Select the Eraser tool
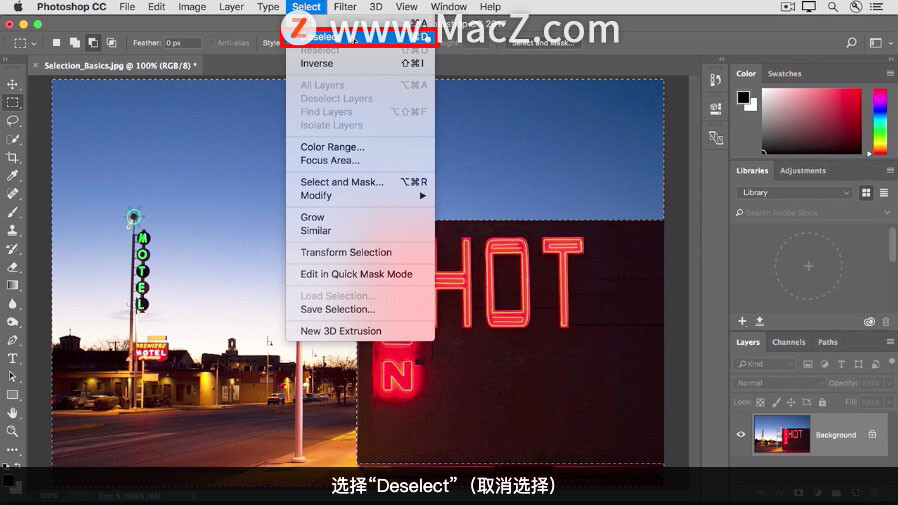The image size is (898, 505). click(x=12, y=267)
